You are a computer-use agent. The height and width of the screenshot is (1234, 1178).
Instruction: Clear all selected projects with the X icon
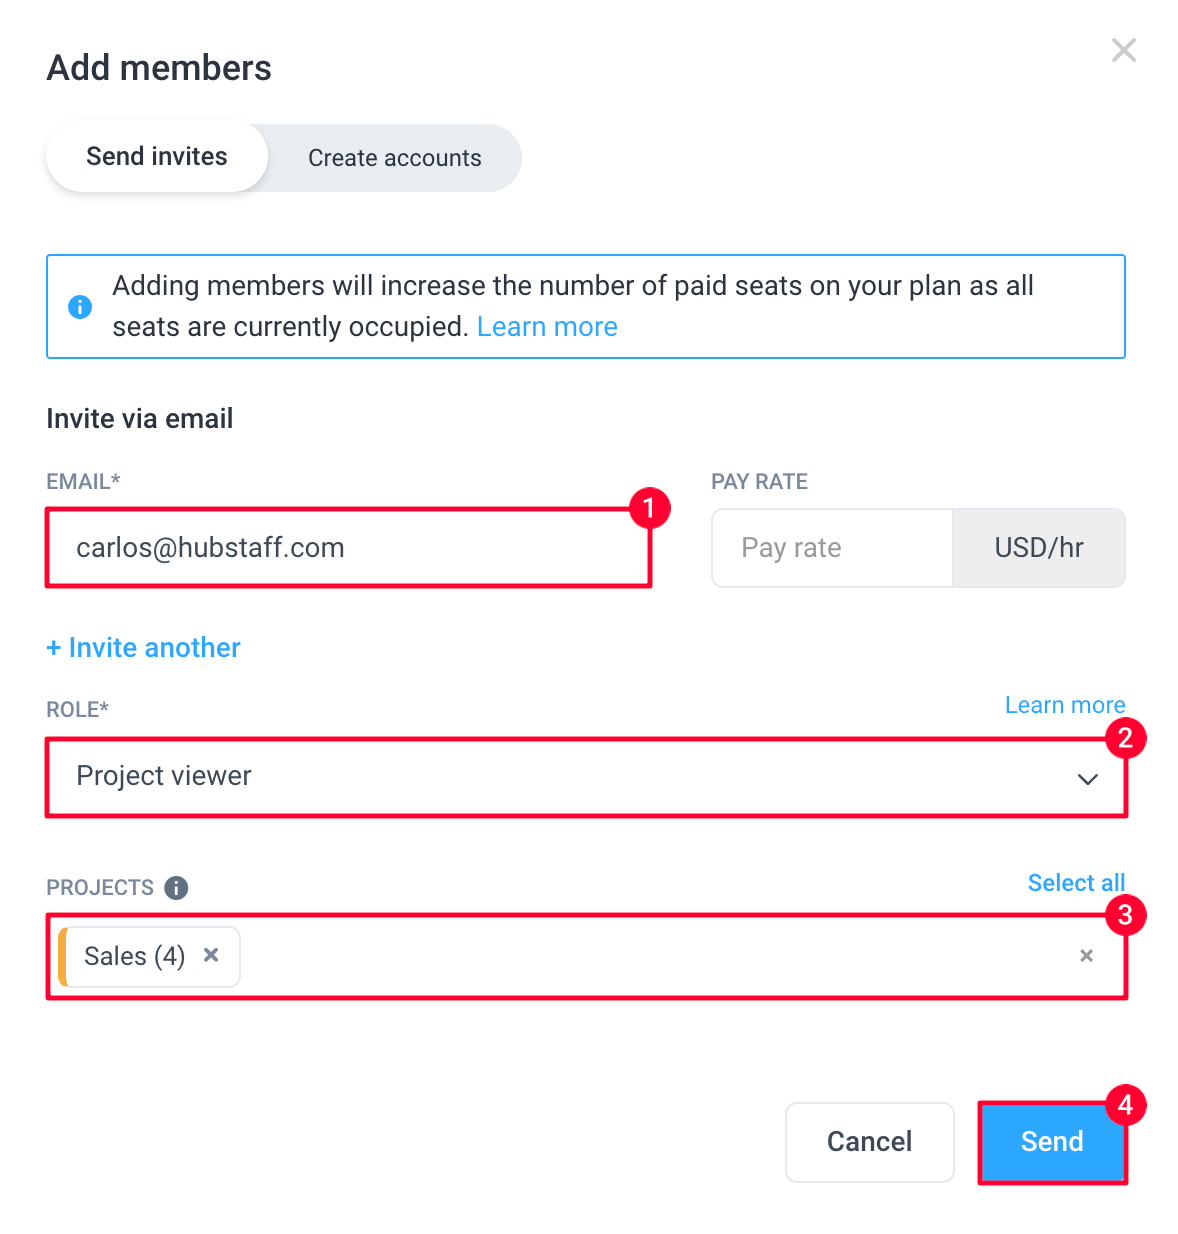click(1086, 956)
